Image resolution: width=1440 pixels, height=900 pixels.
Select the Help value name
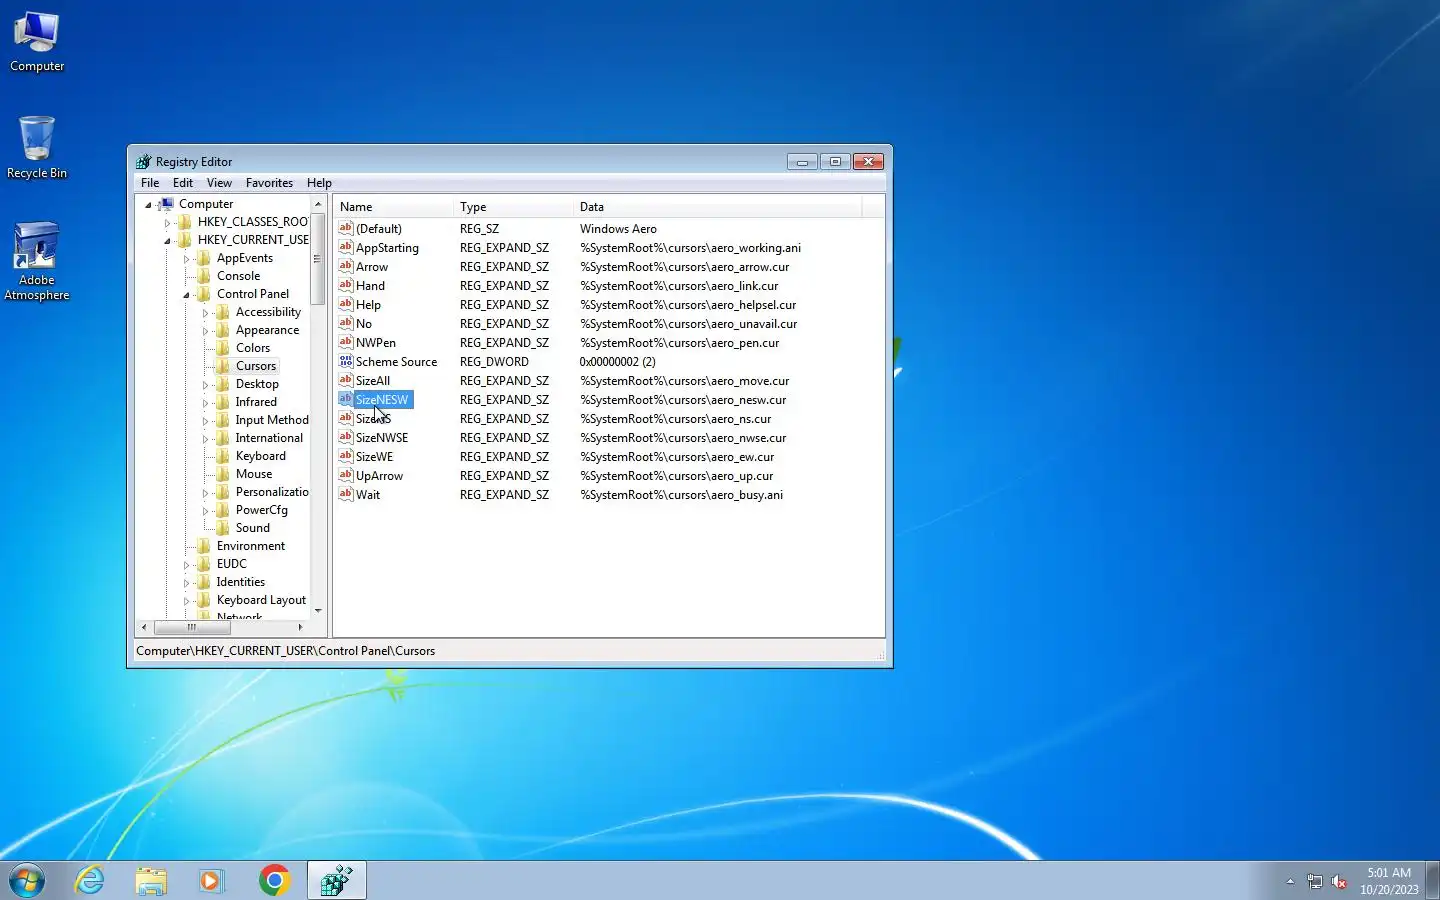[x=368, y=305]
